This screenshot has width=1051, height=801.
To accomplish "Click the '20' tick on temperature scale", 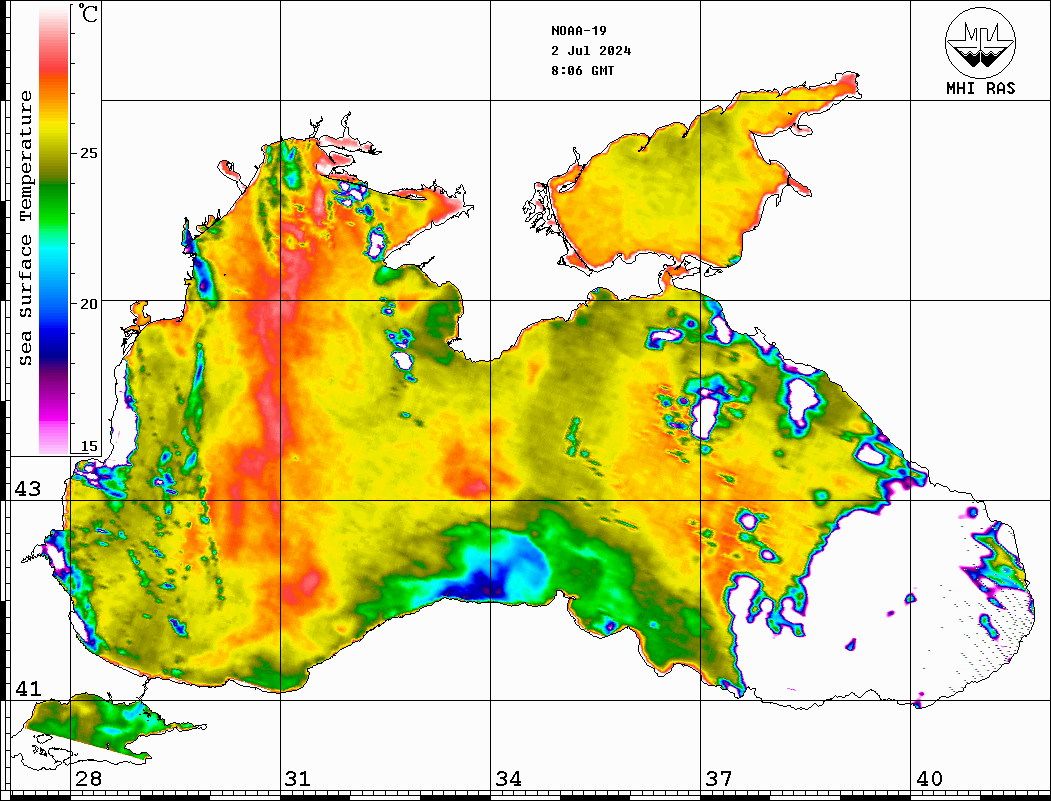I will pyautogui.click(x=88, y=304).
